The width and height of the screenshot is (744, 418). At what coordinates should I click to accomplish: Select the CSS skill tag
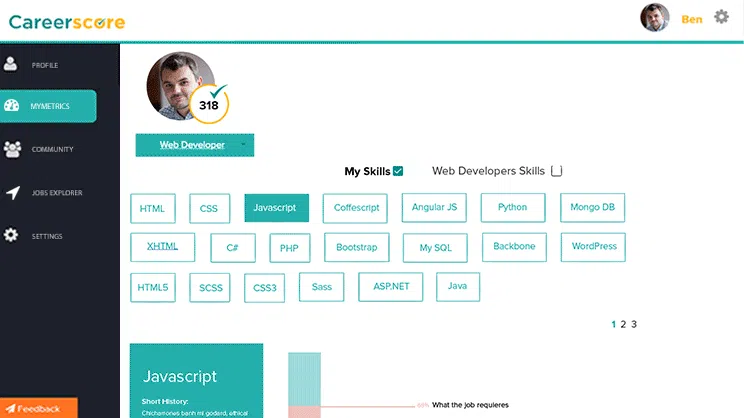pos(209,208)
